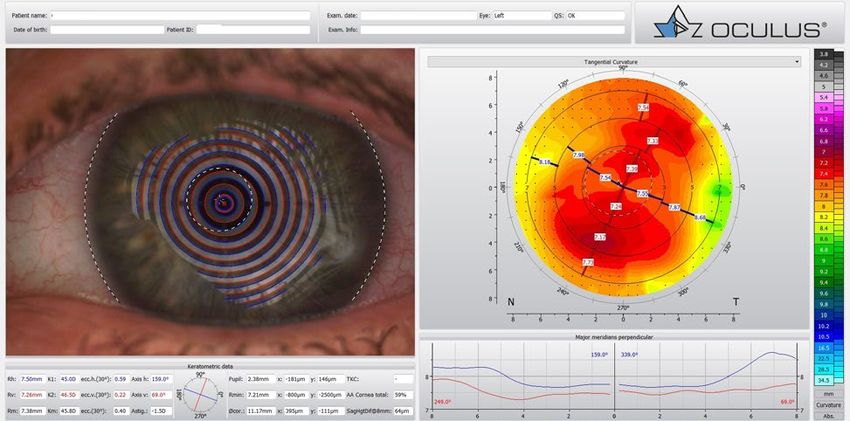
Task: Click the Øcor. x value 395µm
Action: (297, 412)
